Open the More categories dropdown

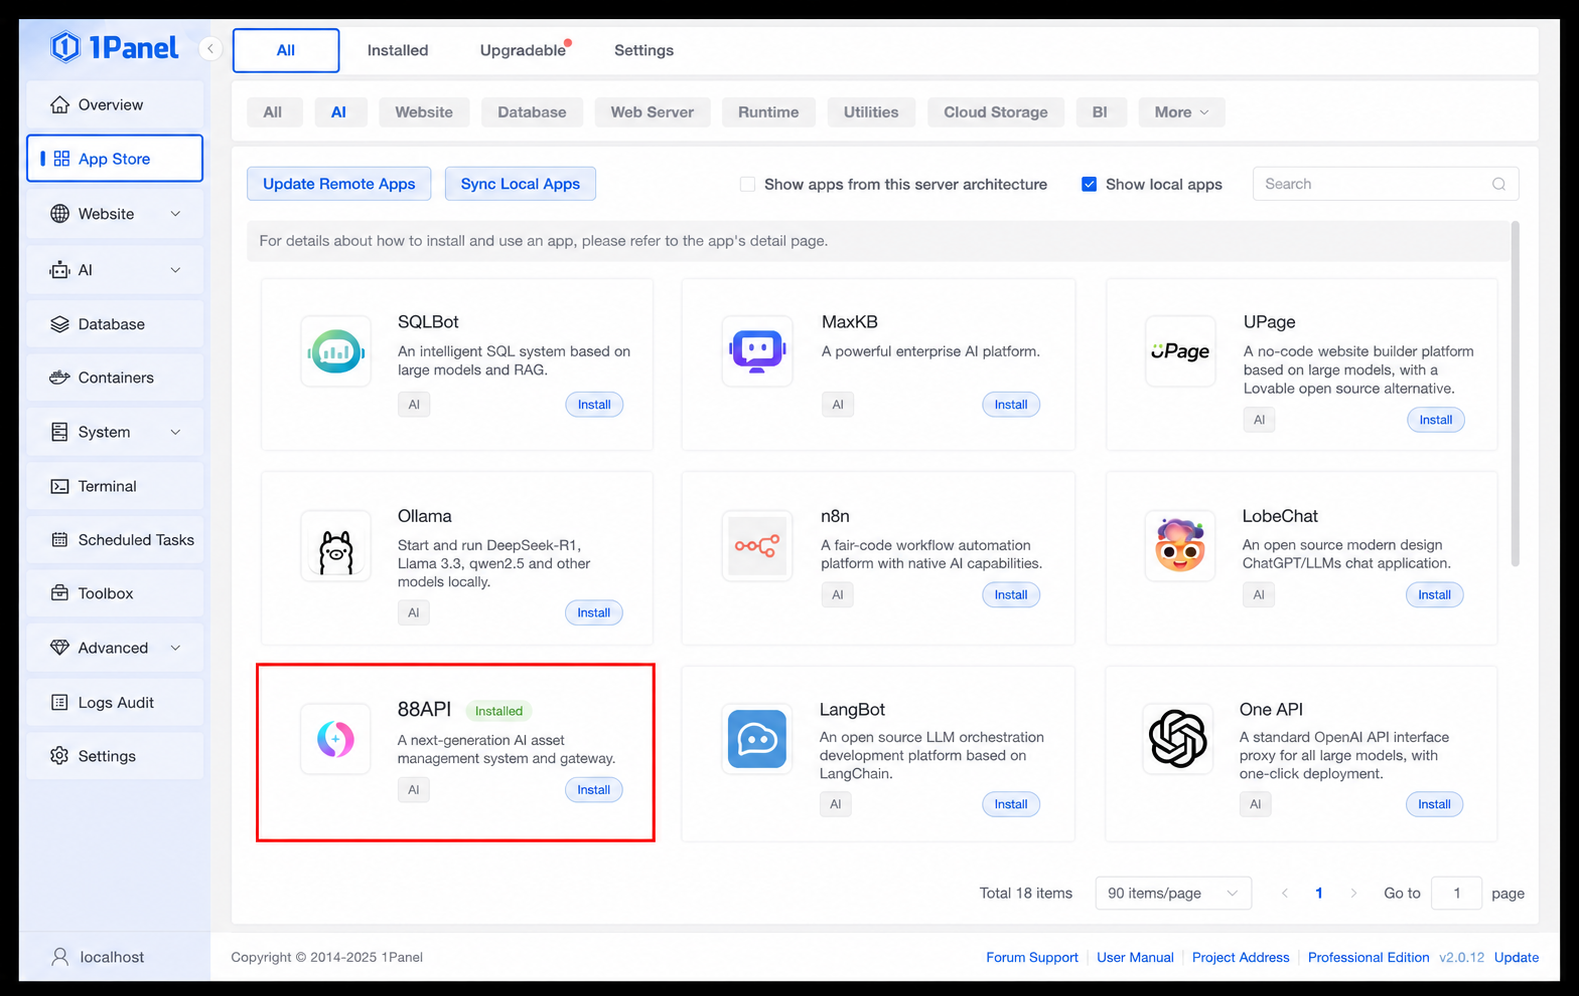coord(1182,112)
